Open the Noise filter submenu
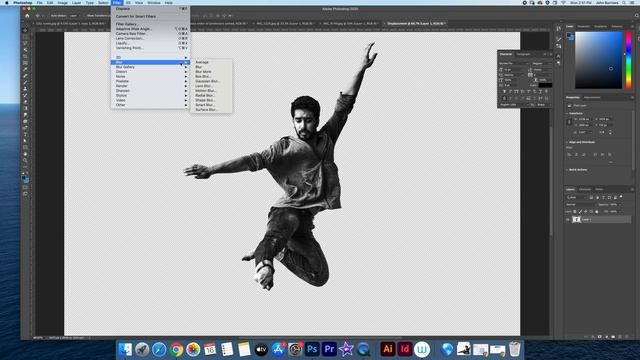Image resolution: width=640 pixels, height=360 pixels. 150,76
